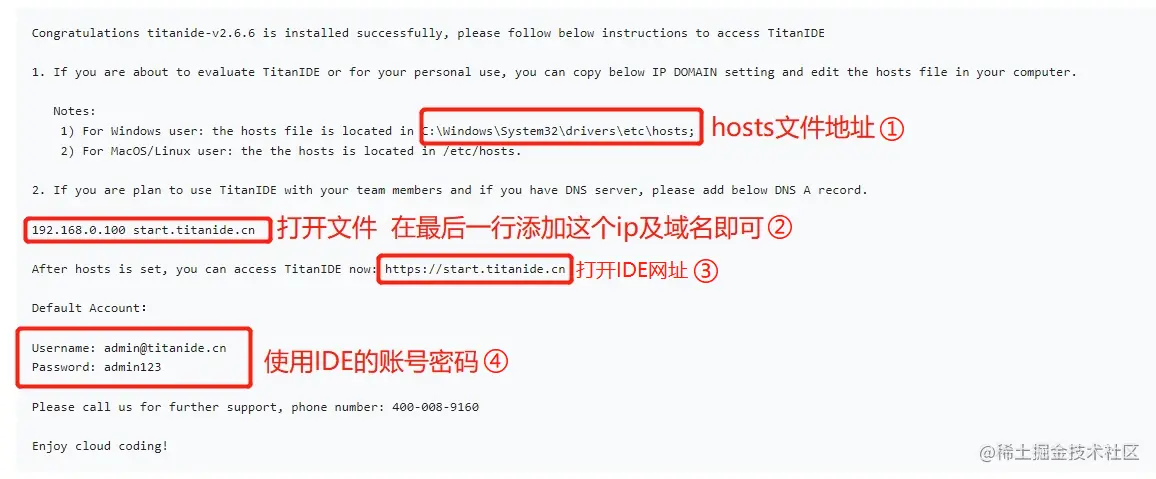The image size is (1156, 479).
Task: Click the 打开IDE网址 annotation text
Action: pos(632,270)
